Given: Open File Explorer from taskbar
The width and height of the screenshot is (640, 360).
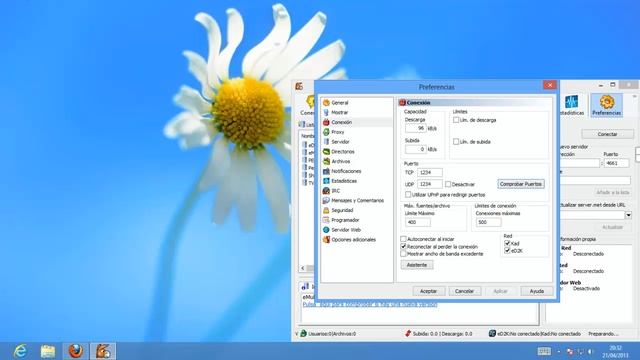Looking at the screenshot, I should click(48, 351).
